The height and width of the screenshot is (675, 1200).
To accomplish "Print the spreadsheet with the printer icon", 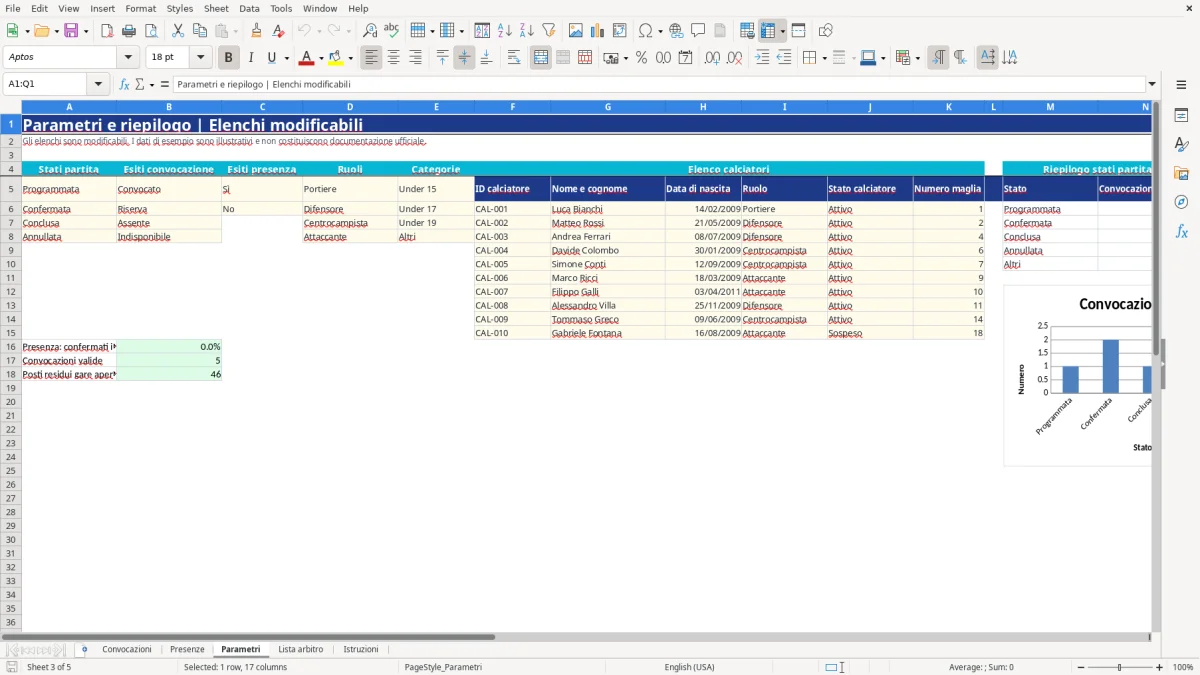I will pos(129,31).
